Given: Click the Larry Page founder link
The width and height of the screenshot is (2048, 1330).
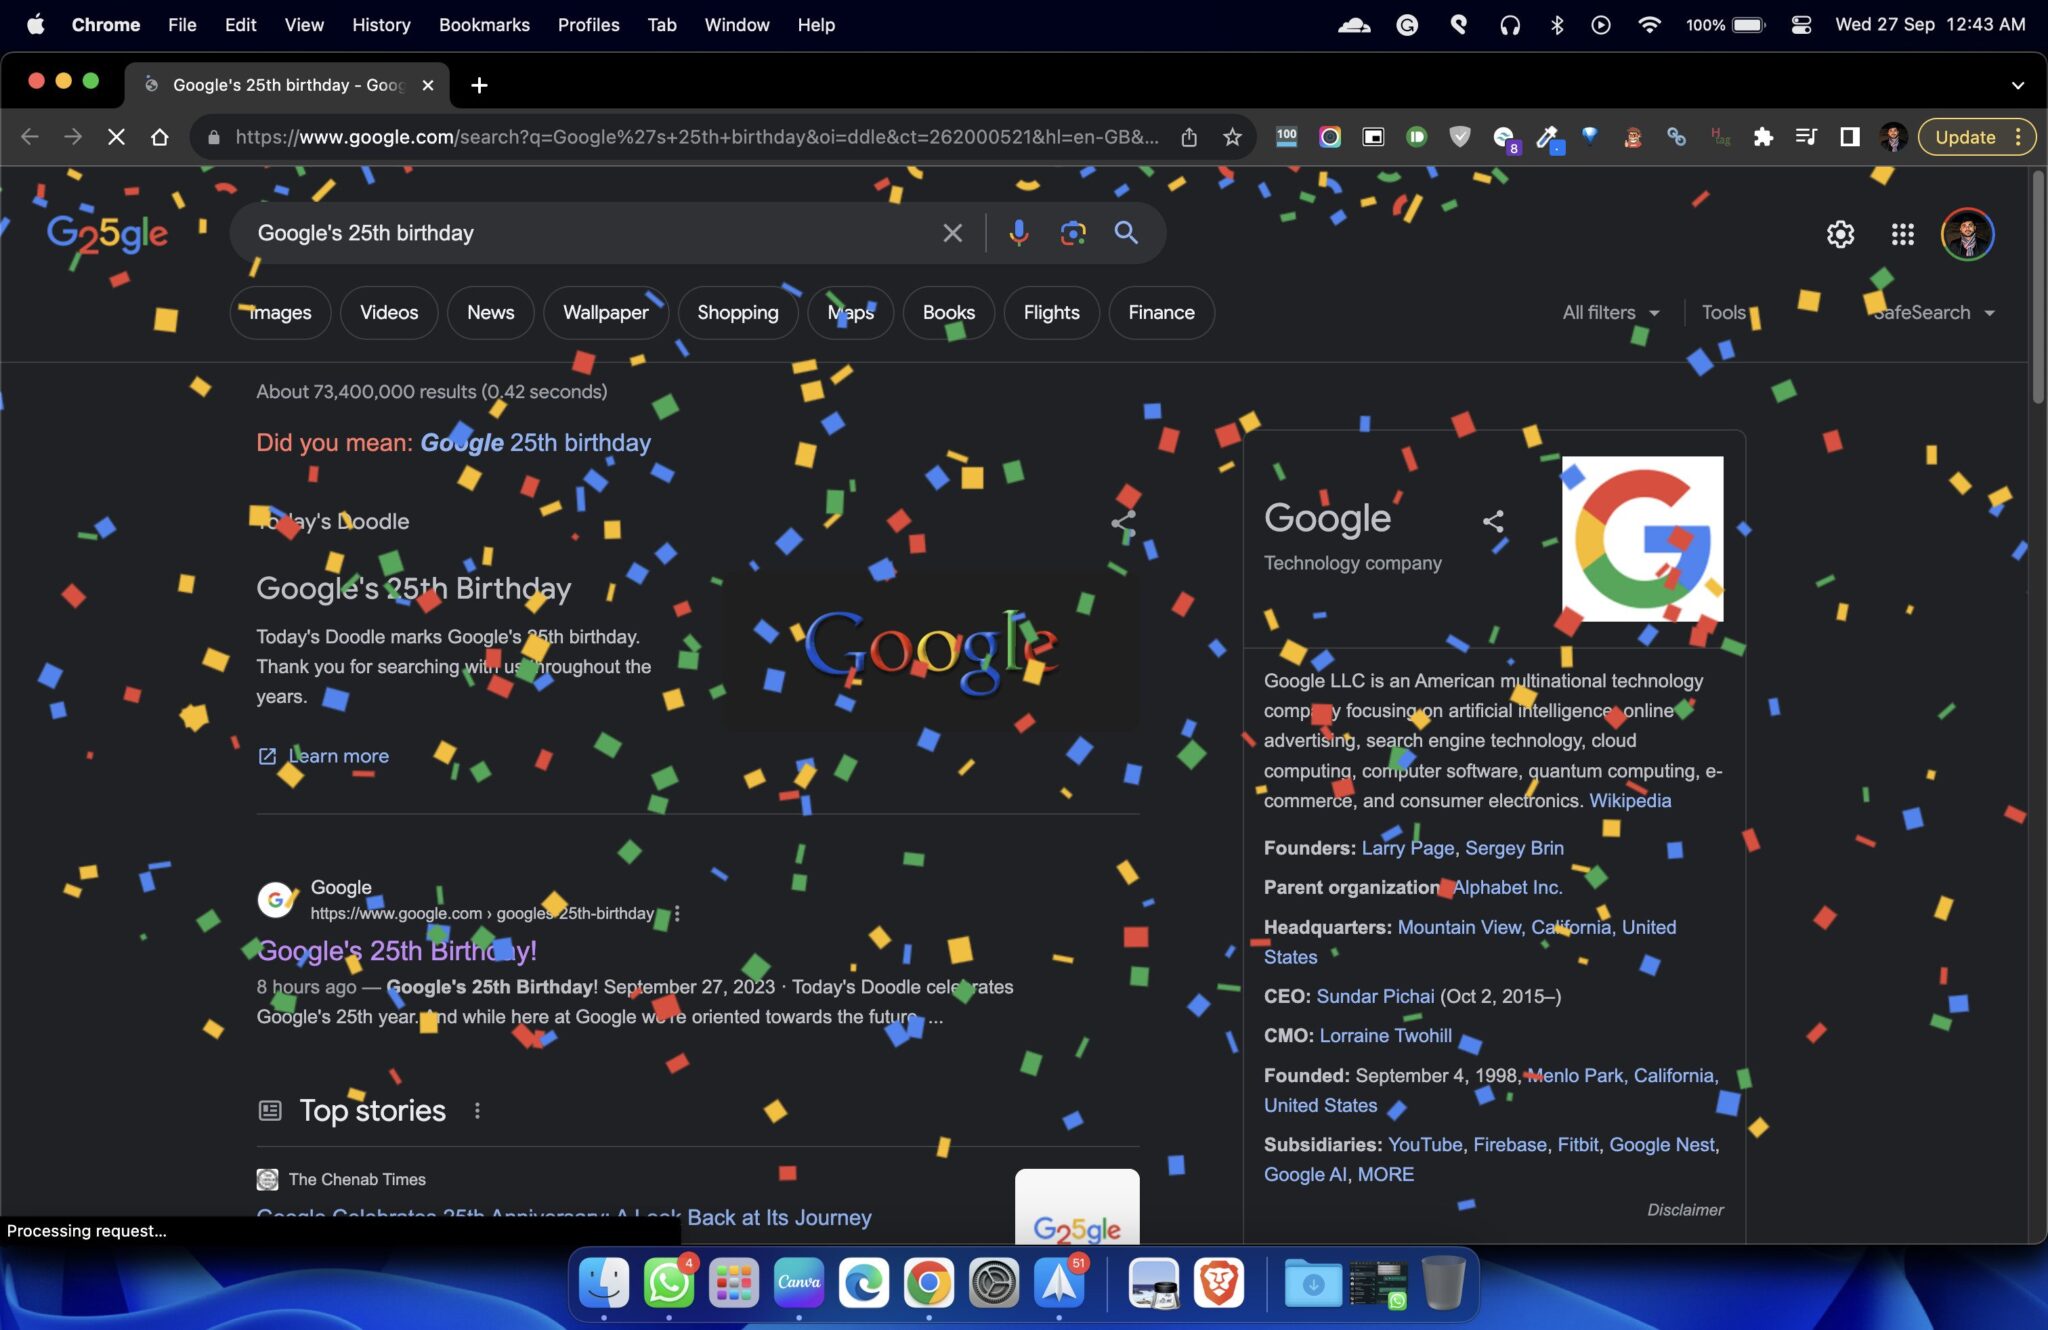Looking at the screenshot, I should click(1408, 848).
